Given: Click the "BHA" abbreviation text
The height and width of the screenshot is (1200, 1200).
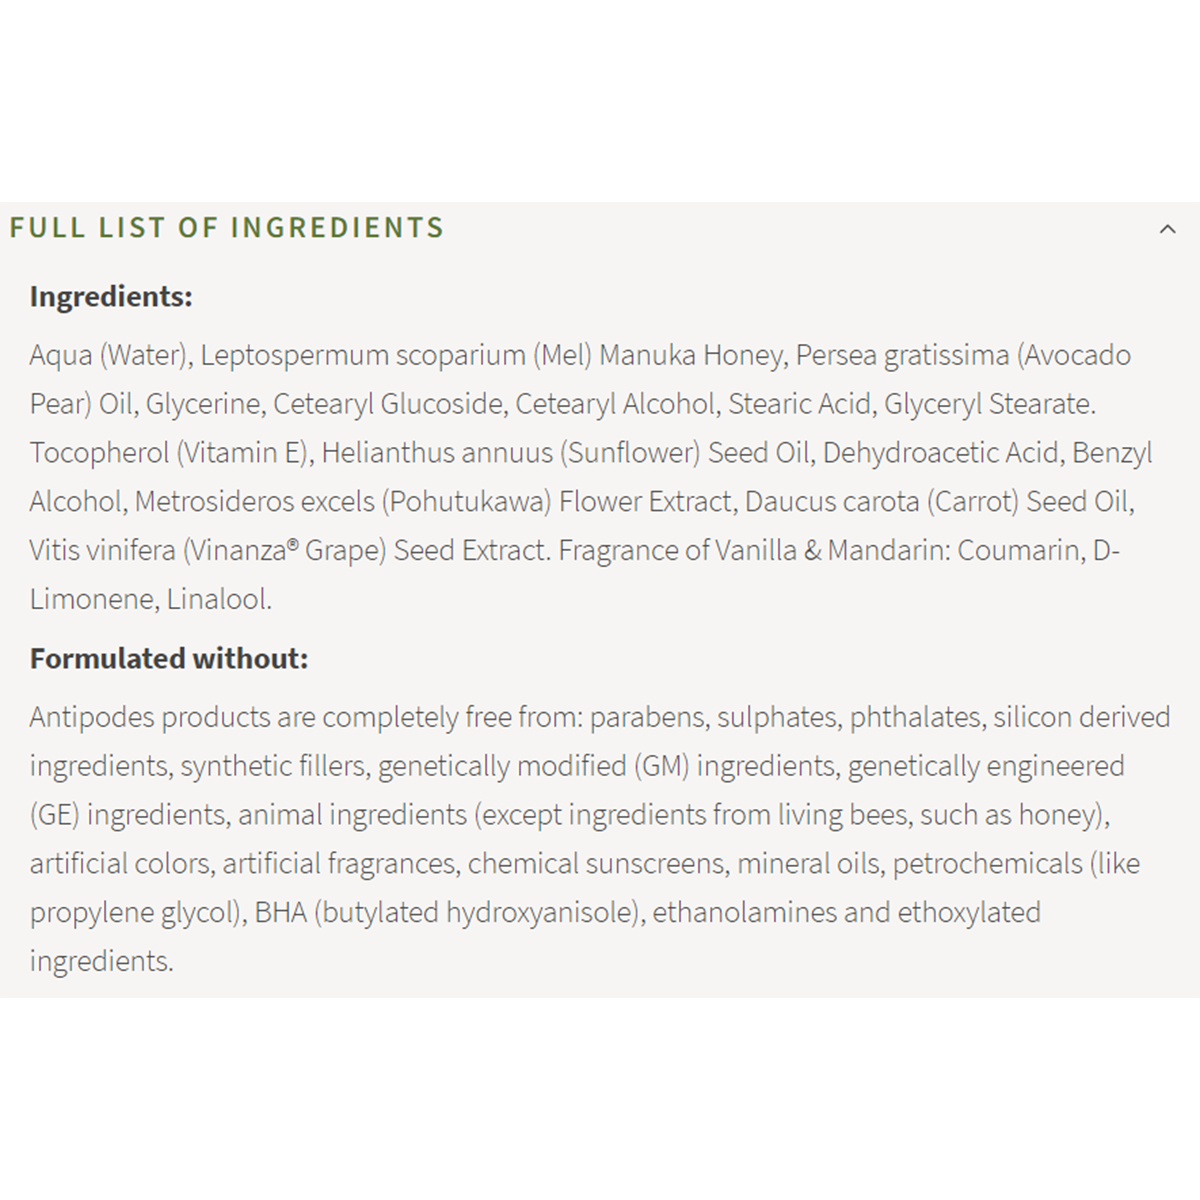Looking at the screenshot, I should coord(281,912).
